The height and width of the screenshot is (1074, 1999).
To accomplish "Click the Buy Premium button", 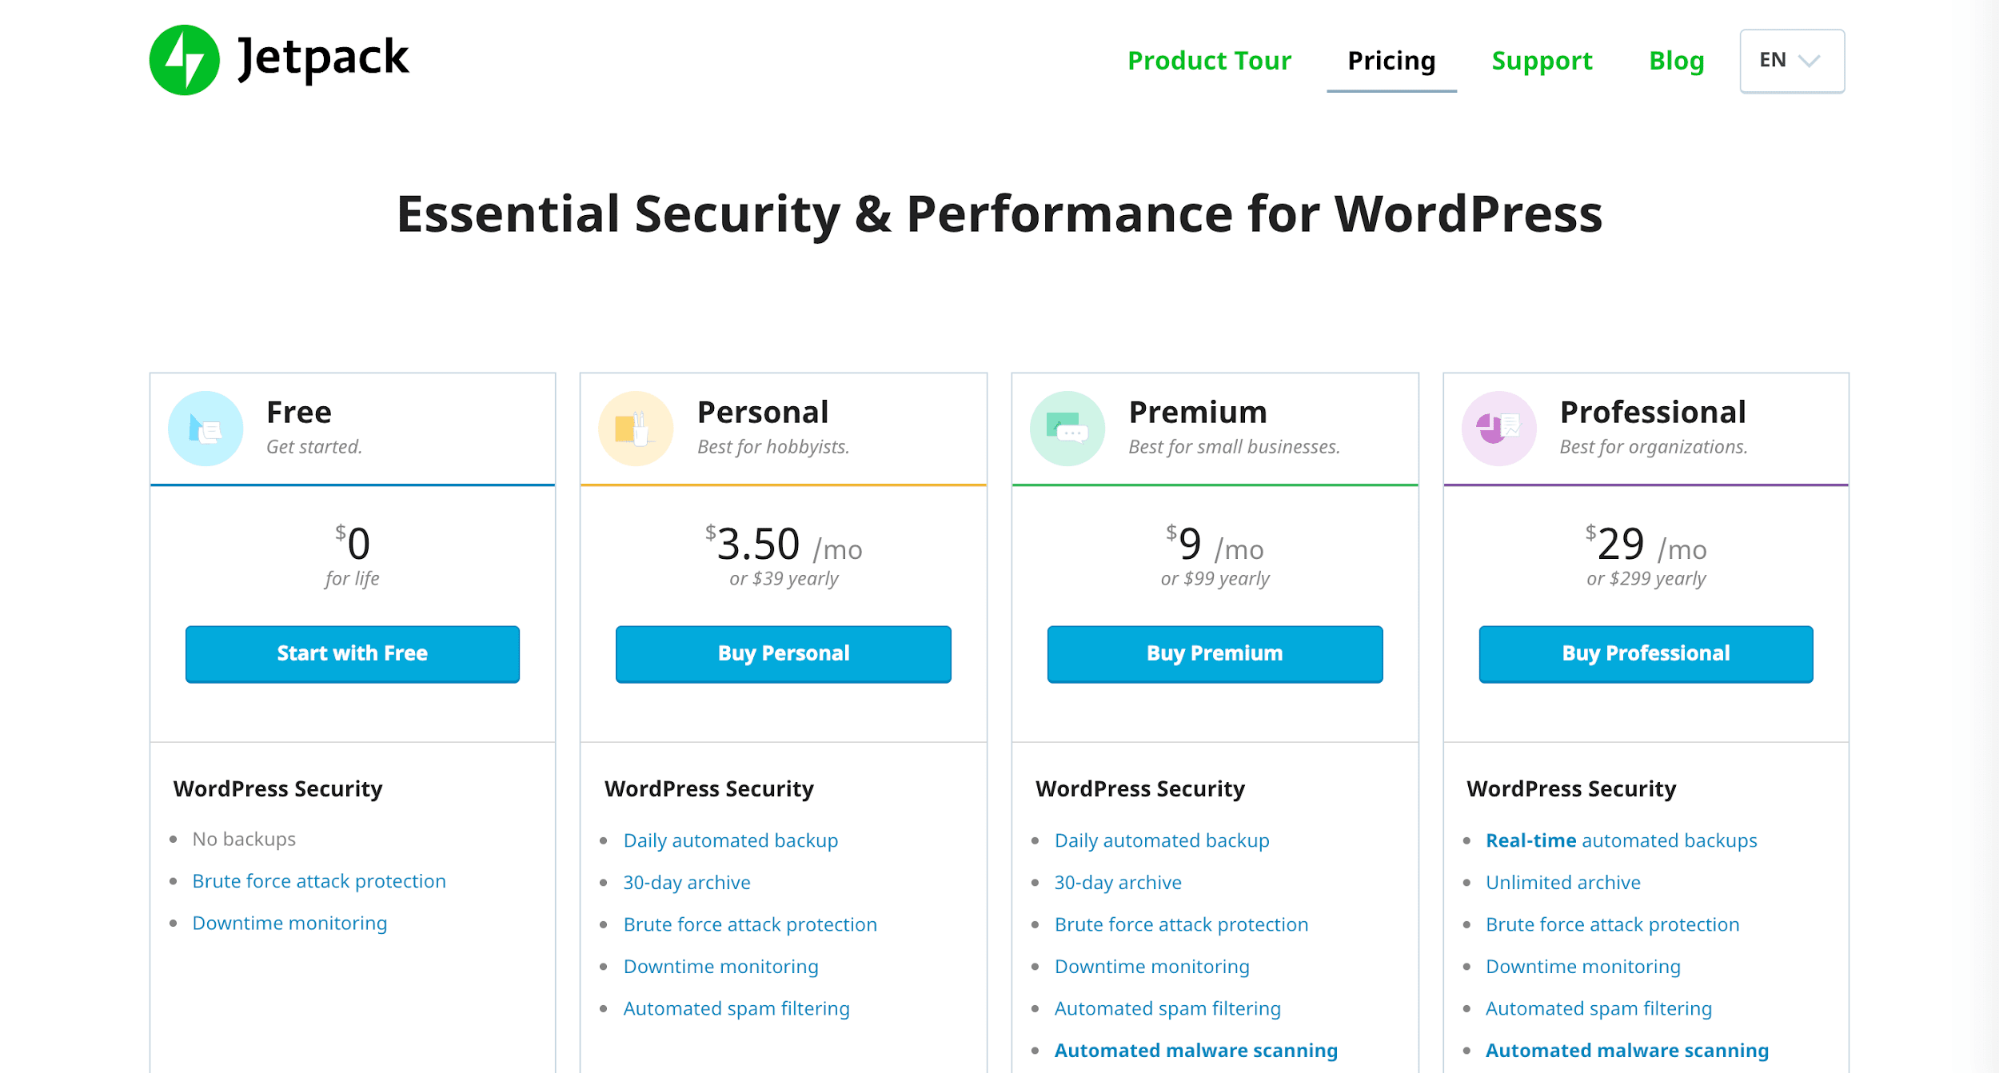I will (x=1214, y=654).
